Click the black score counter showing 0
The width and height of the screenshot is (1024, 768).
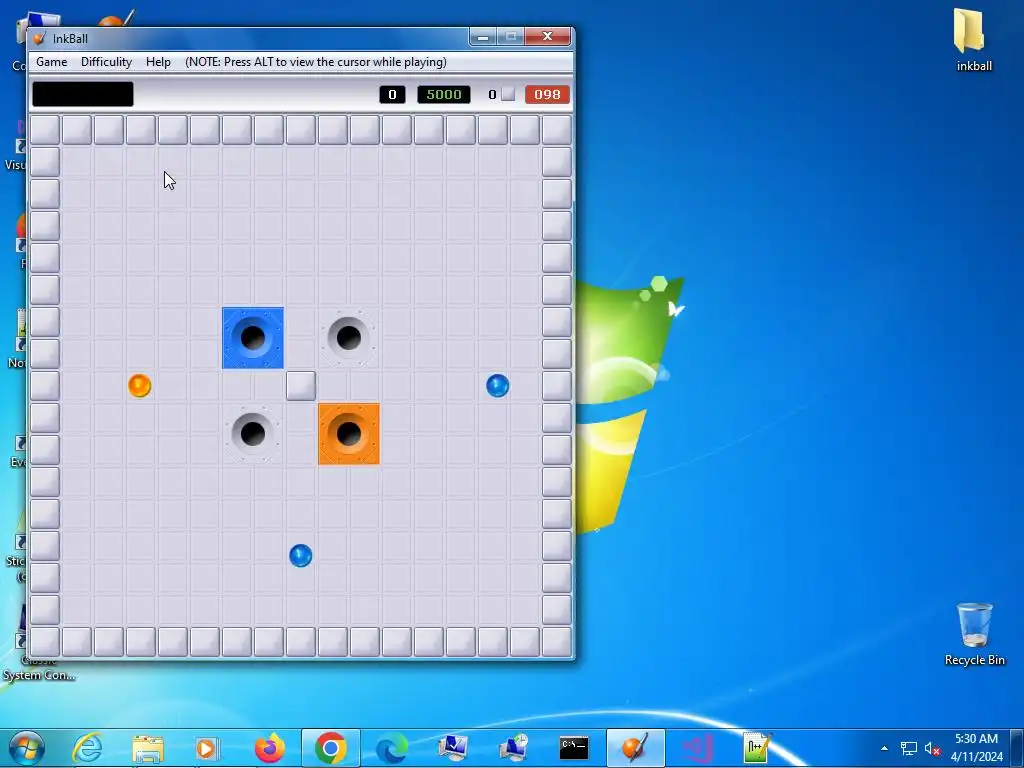click(x=392, y=95)
